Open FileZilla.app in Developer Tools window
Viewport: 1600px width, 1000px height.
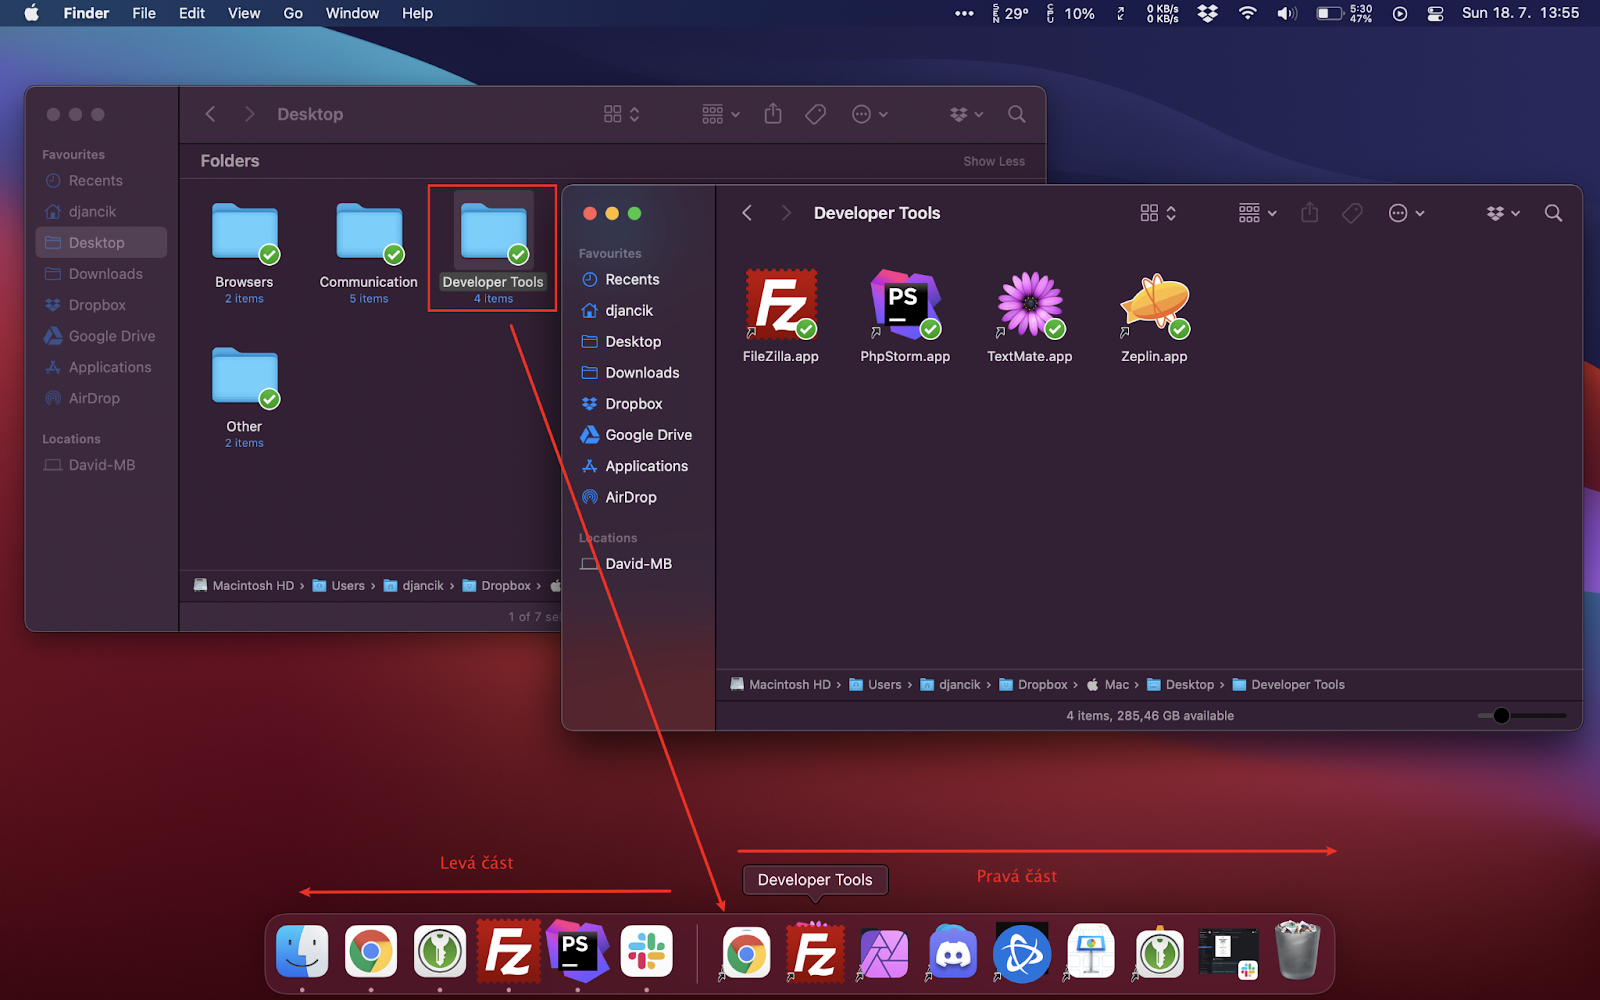click(780, 305)
